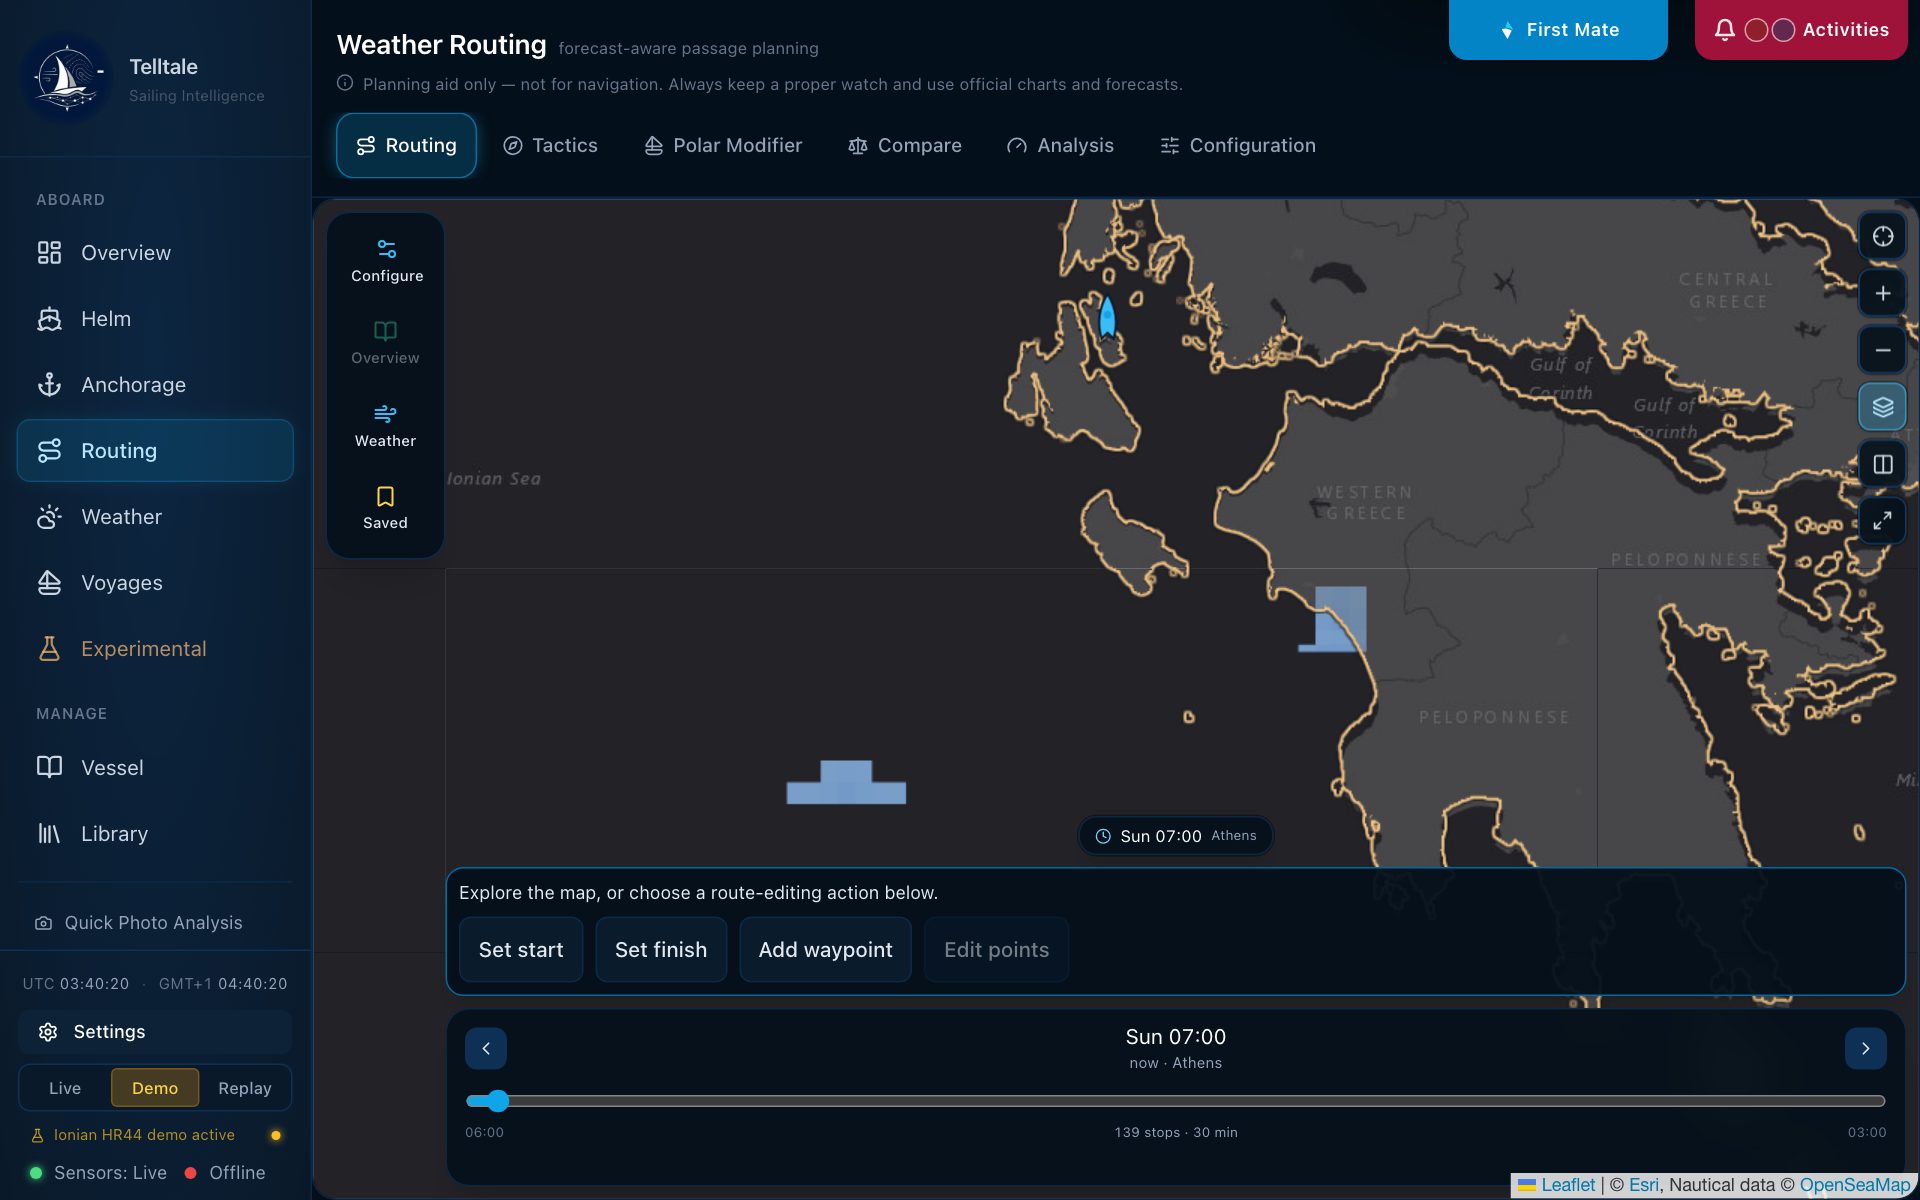The width and height of the screenshot is (1920, 1200).
Task: Click Set start button
Action: click(521, 950)
